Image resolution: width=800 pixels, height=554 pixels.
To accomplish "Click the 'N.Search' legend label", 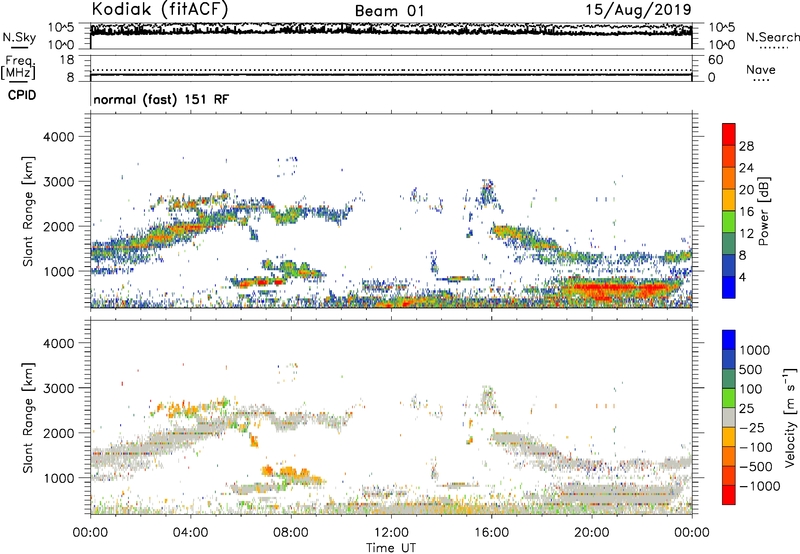I will [772, 37].
